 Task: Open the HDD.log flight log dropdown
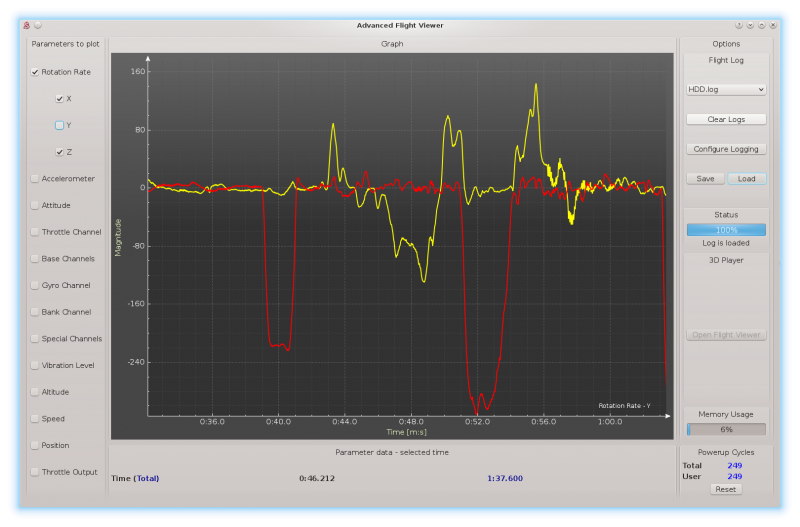point(726,89)
